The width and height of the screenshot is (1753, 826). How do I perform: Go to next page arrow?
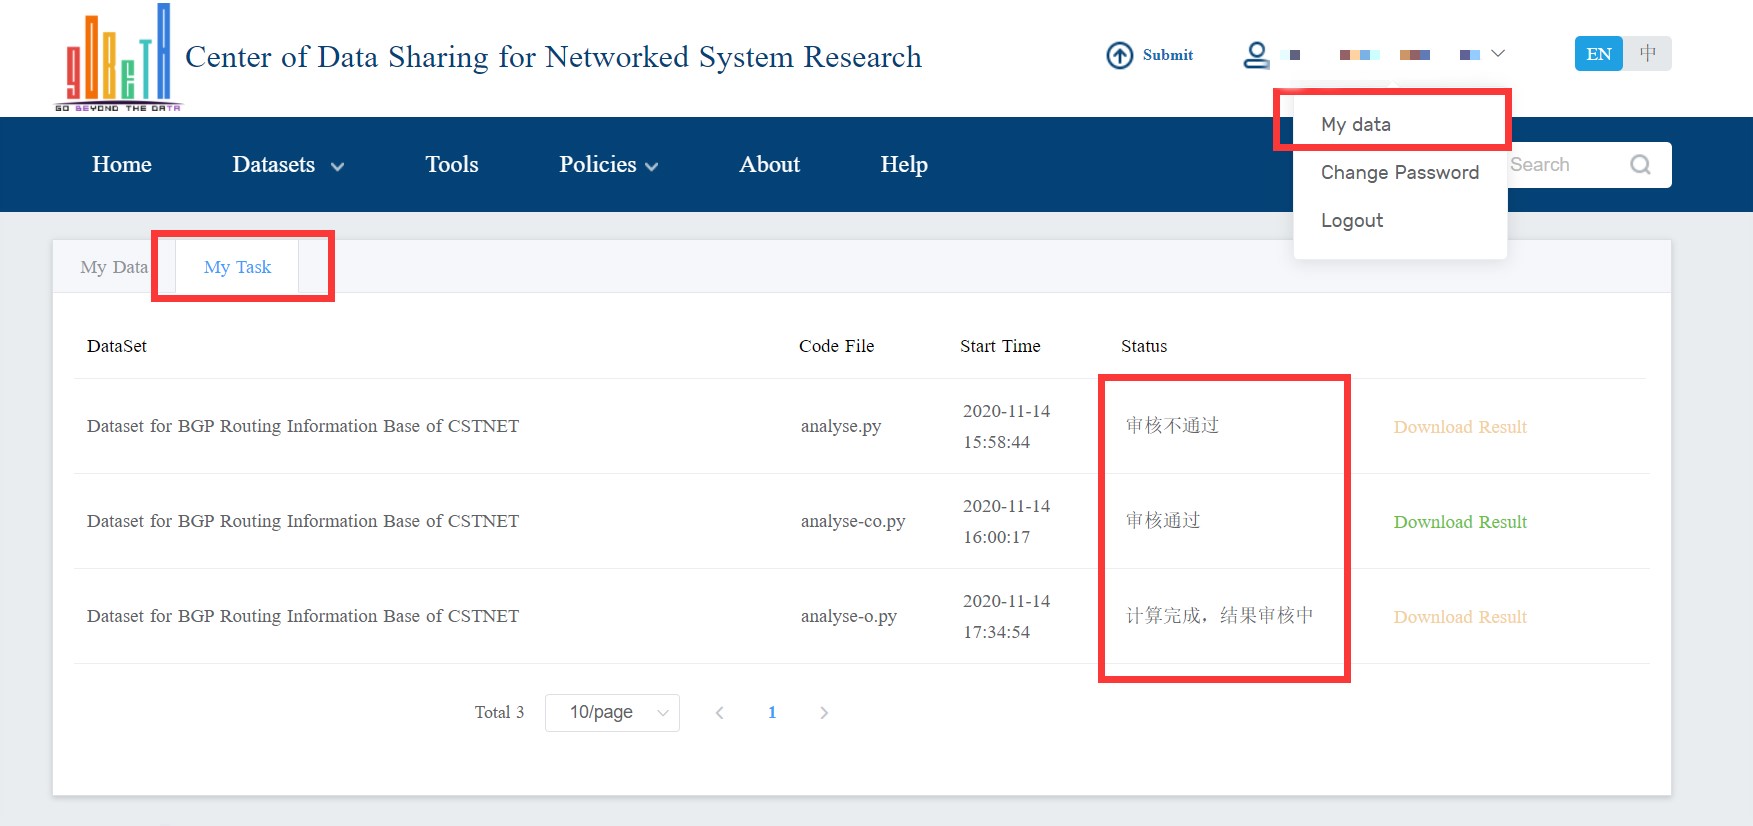(x=824, y=713)
